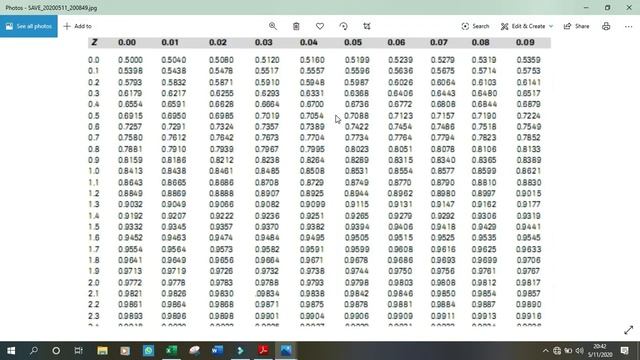640x360 pixels.
Task: Click the See all photos button
Action: point(29,26)
